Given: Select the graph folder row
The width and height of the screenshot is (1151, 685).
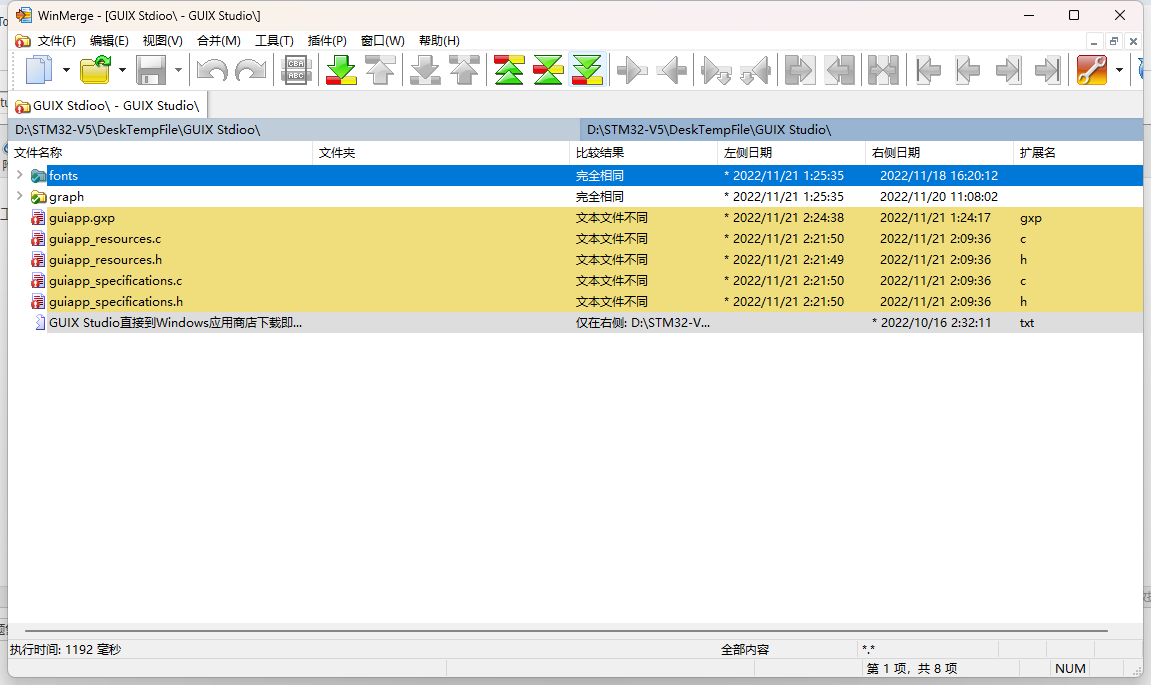Looking at the screenshot, I should [576, 197].
